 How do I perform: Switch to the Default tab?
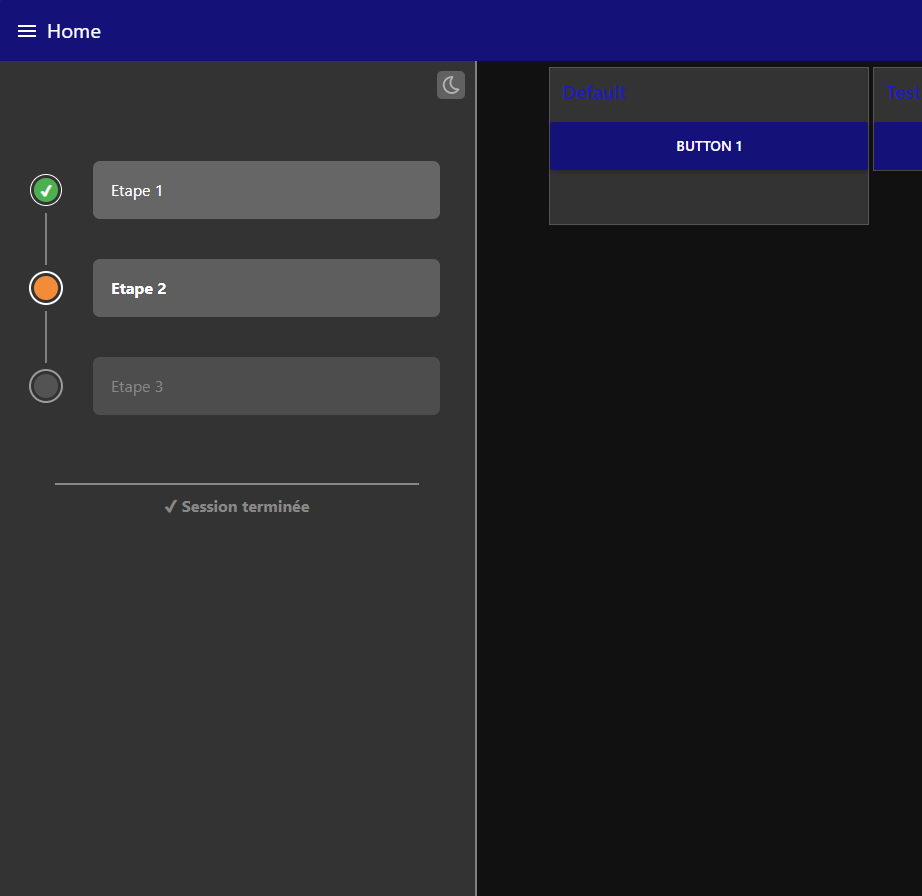point(594,93)
